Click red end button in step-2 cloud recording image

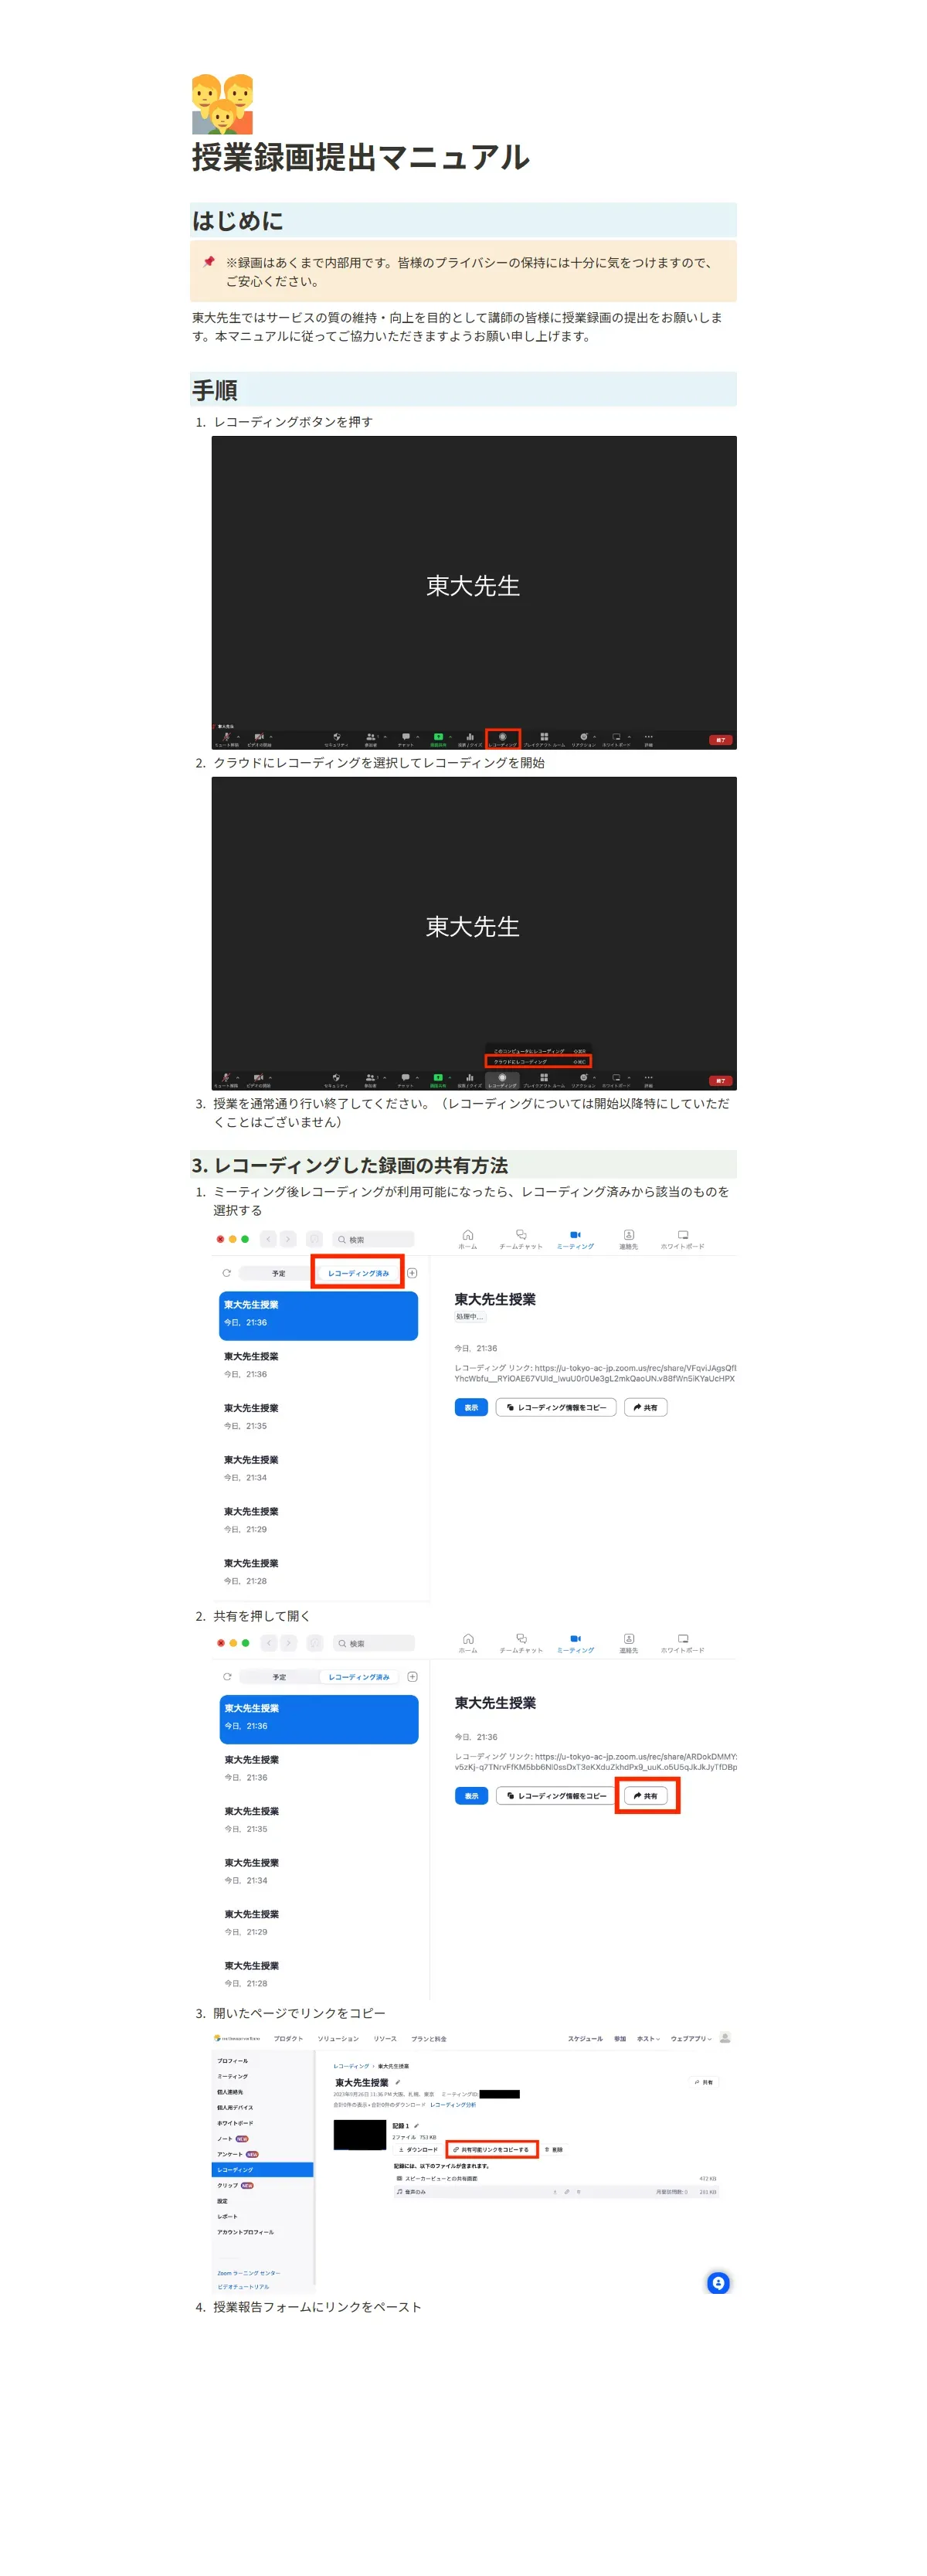click(x=720, y=1080)
